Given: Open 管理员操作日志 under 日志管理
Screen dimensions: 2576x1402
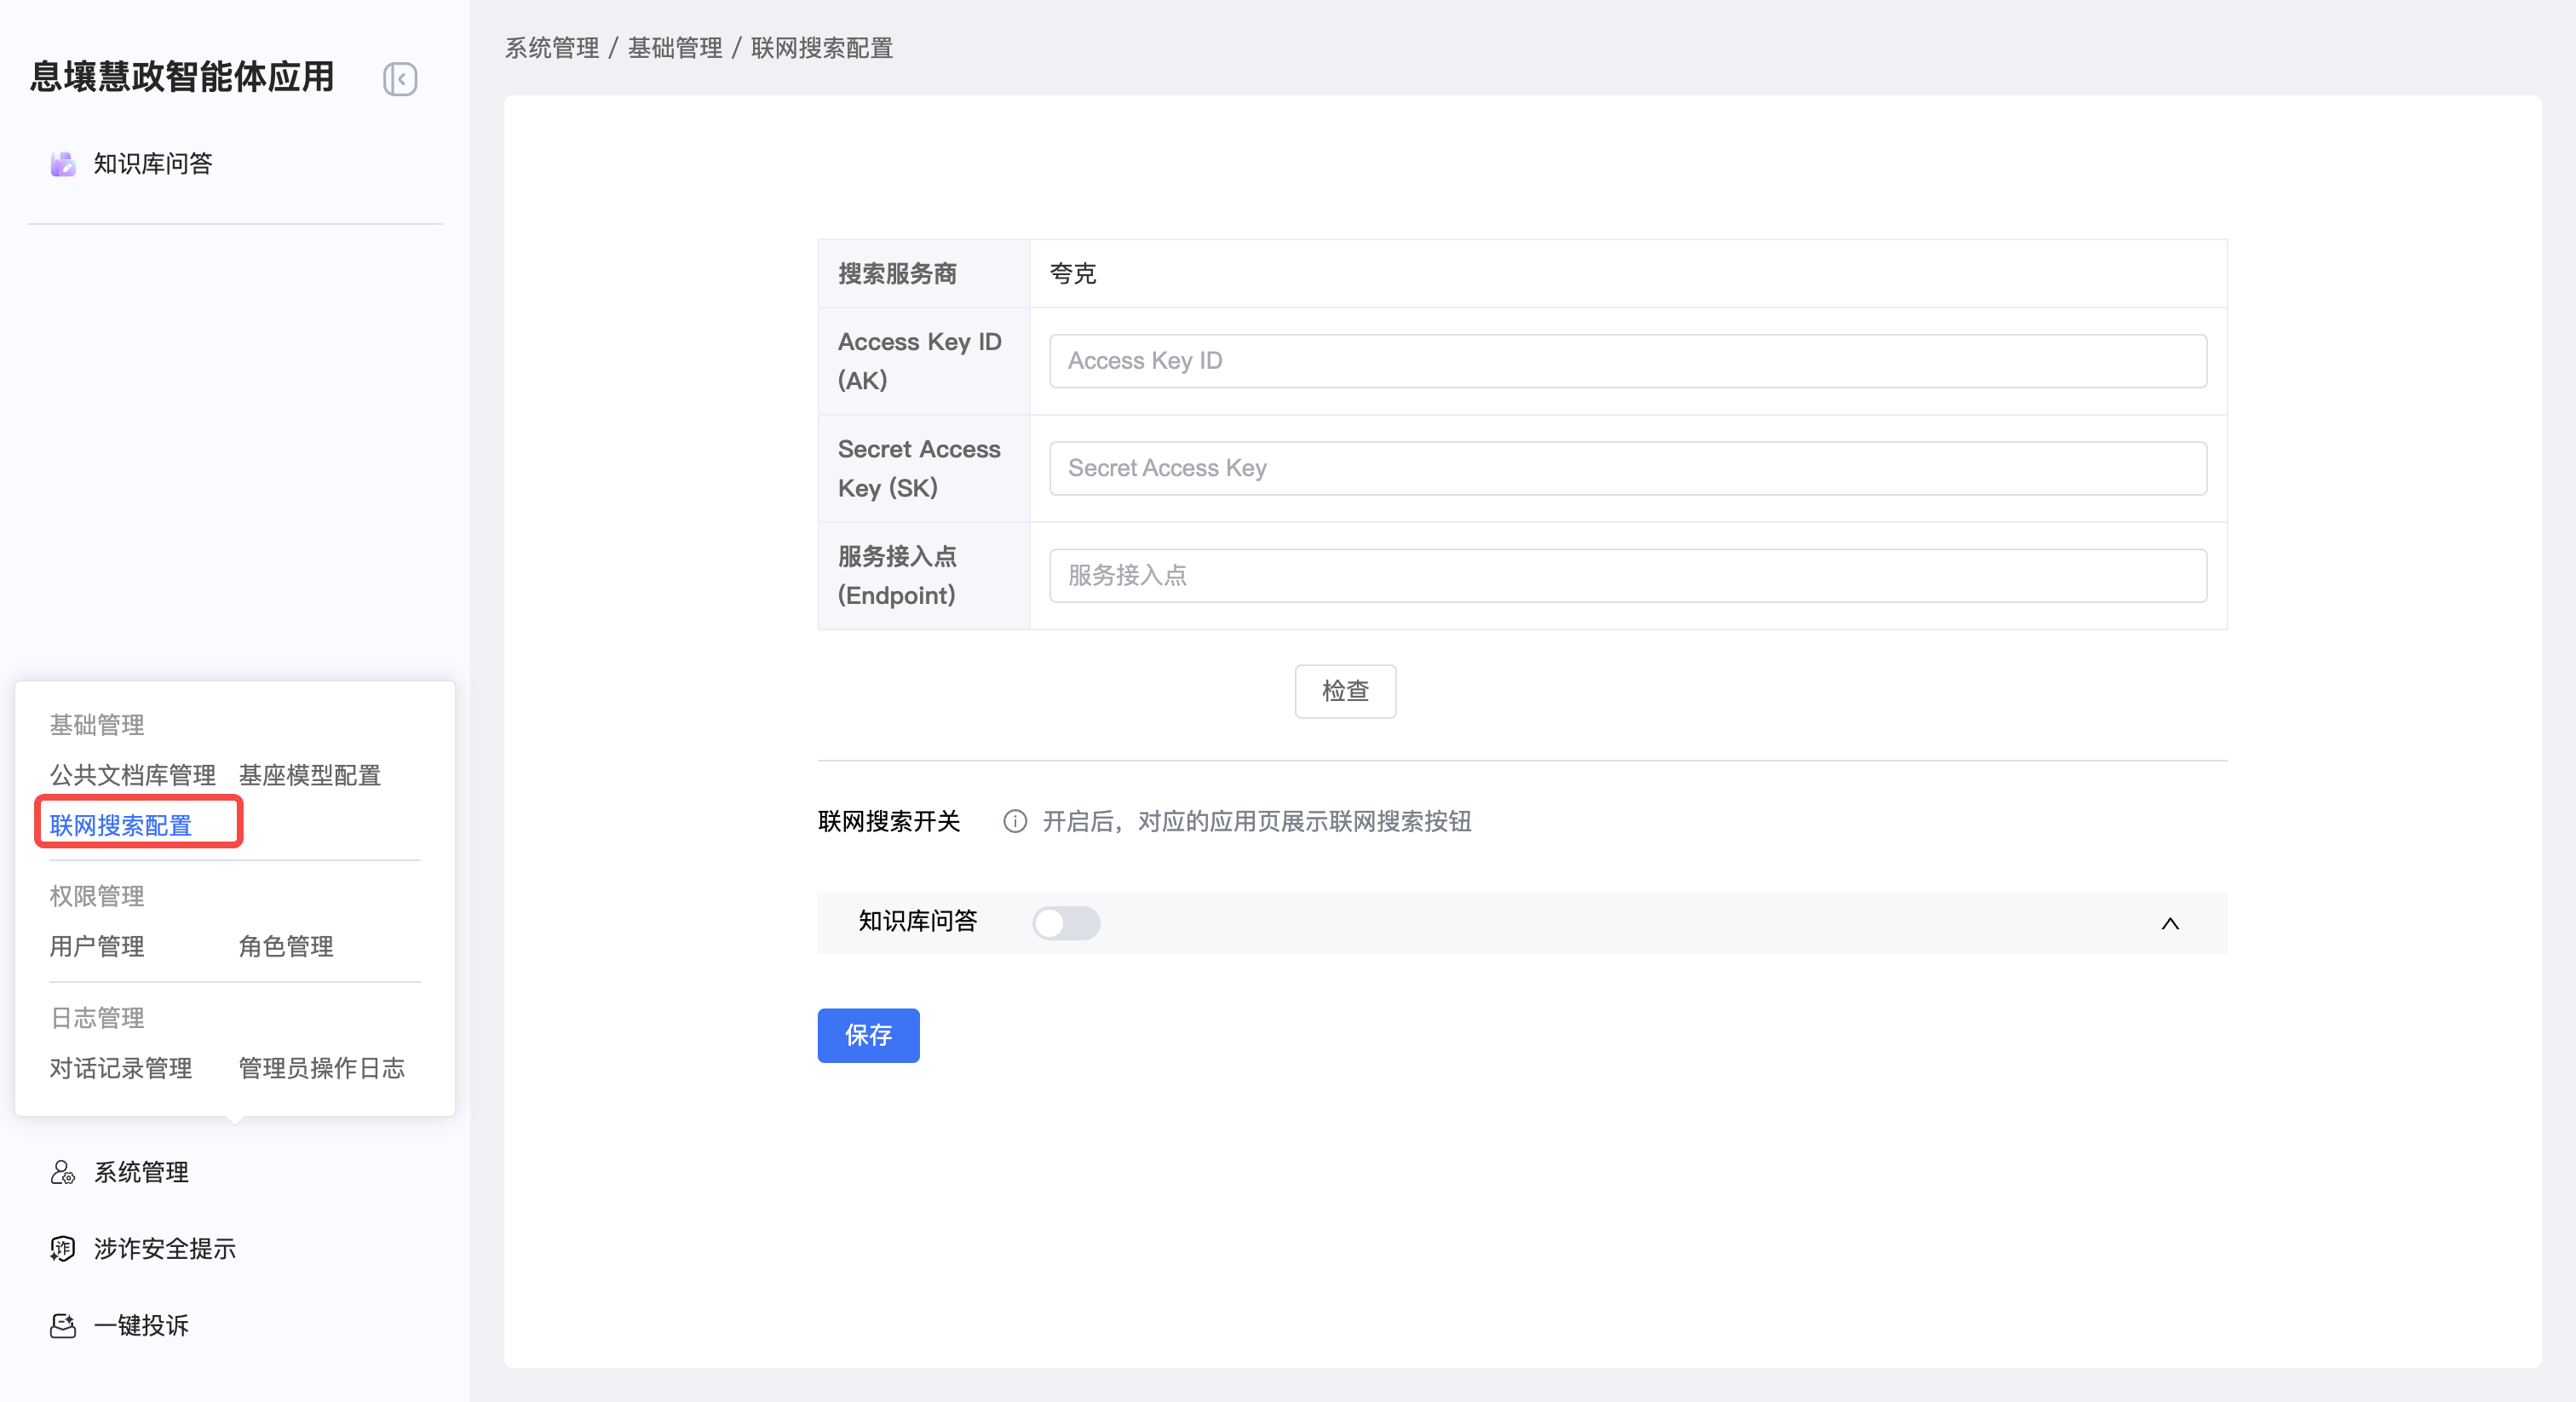Looking at the screenshot, I should pos(322,1068).
